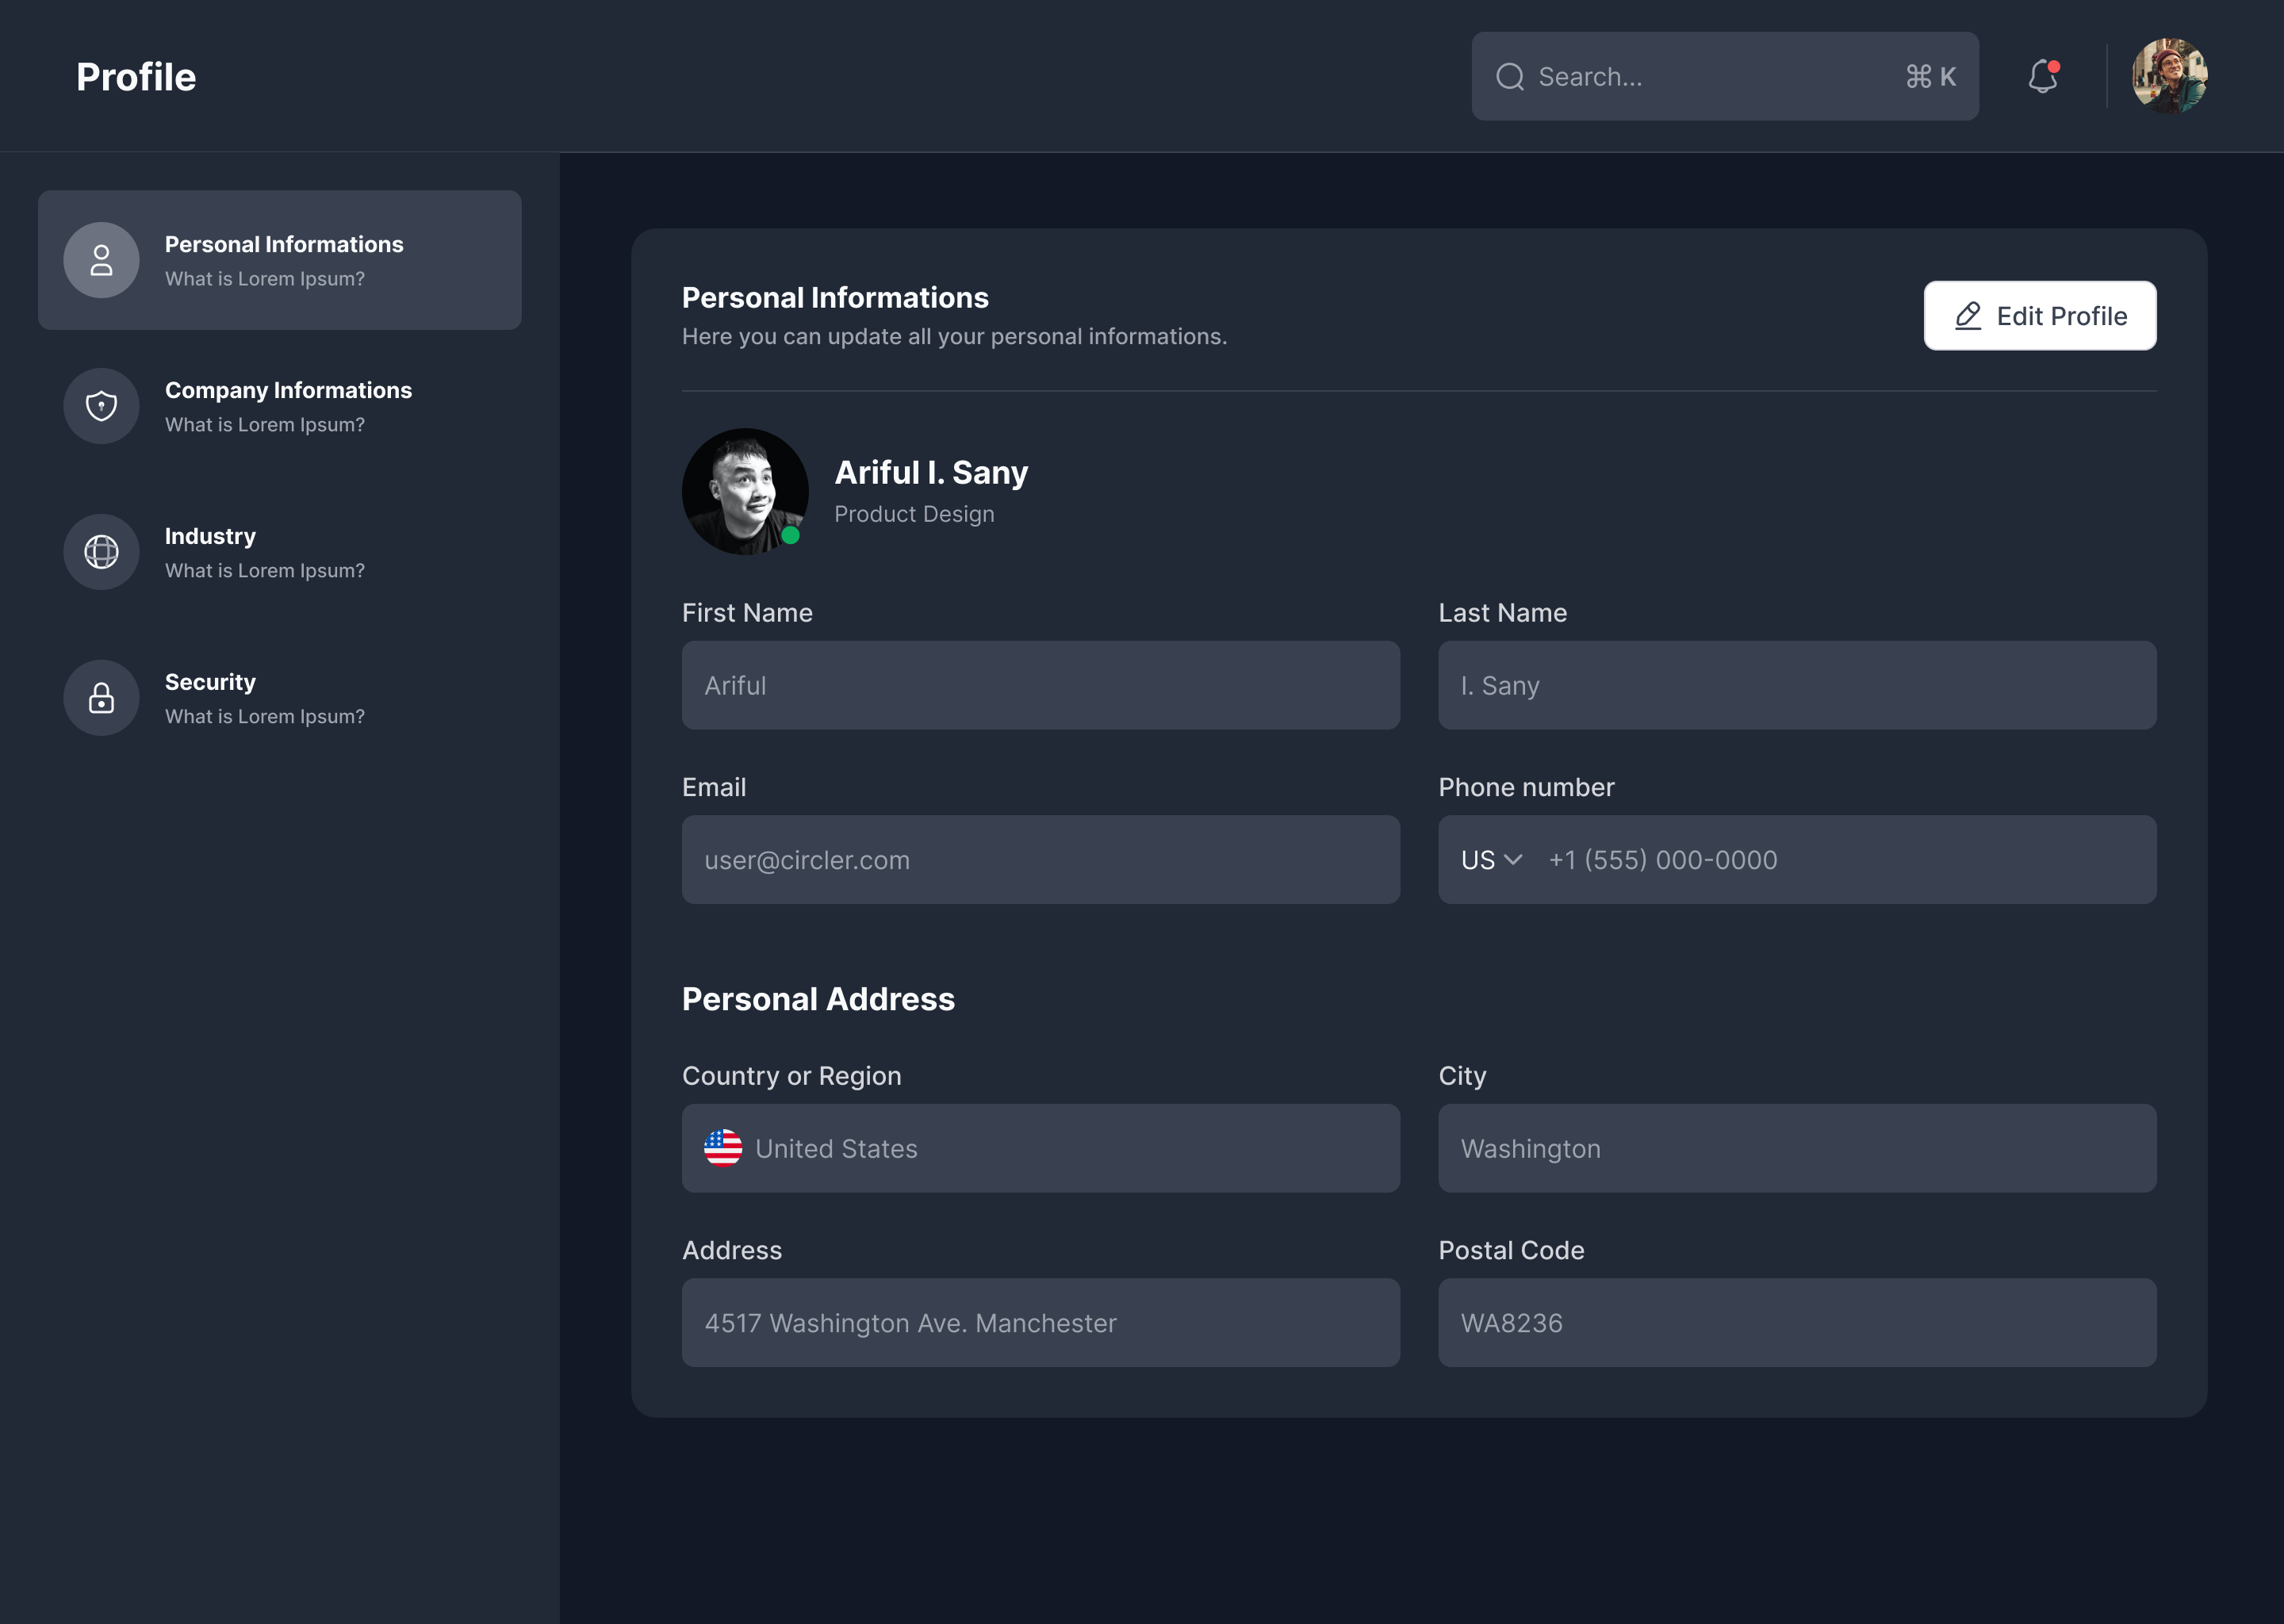This screenshot has height=1624, width=2284.
Task: Click the person icon for Personal Informations
Action: coord(101,260)
